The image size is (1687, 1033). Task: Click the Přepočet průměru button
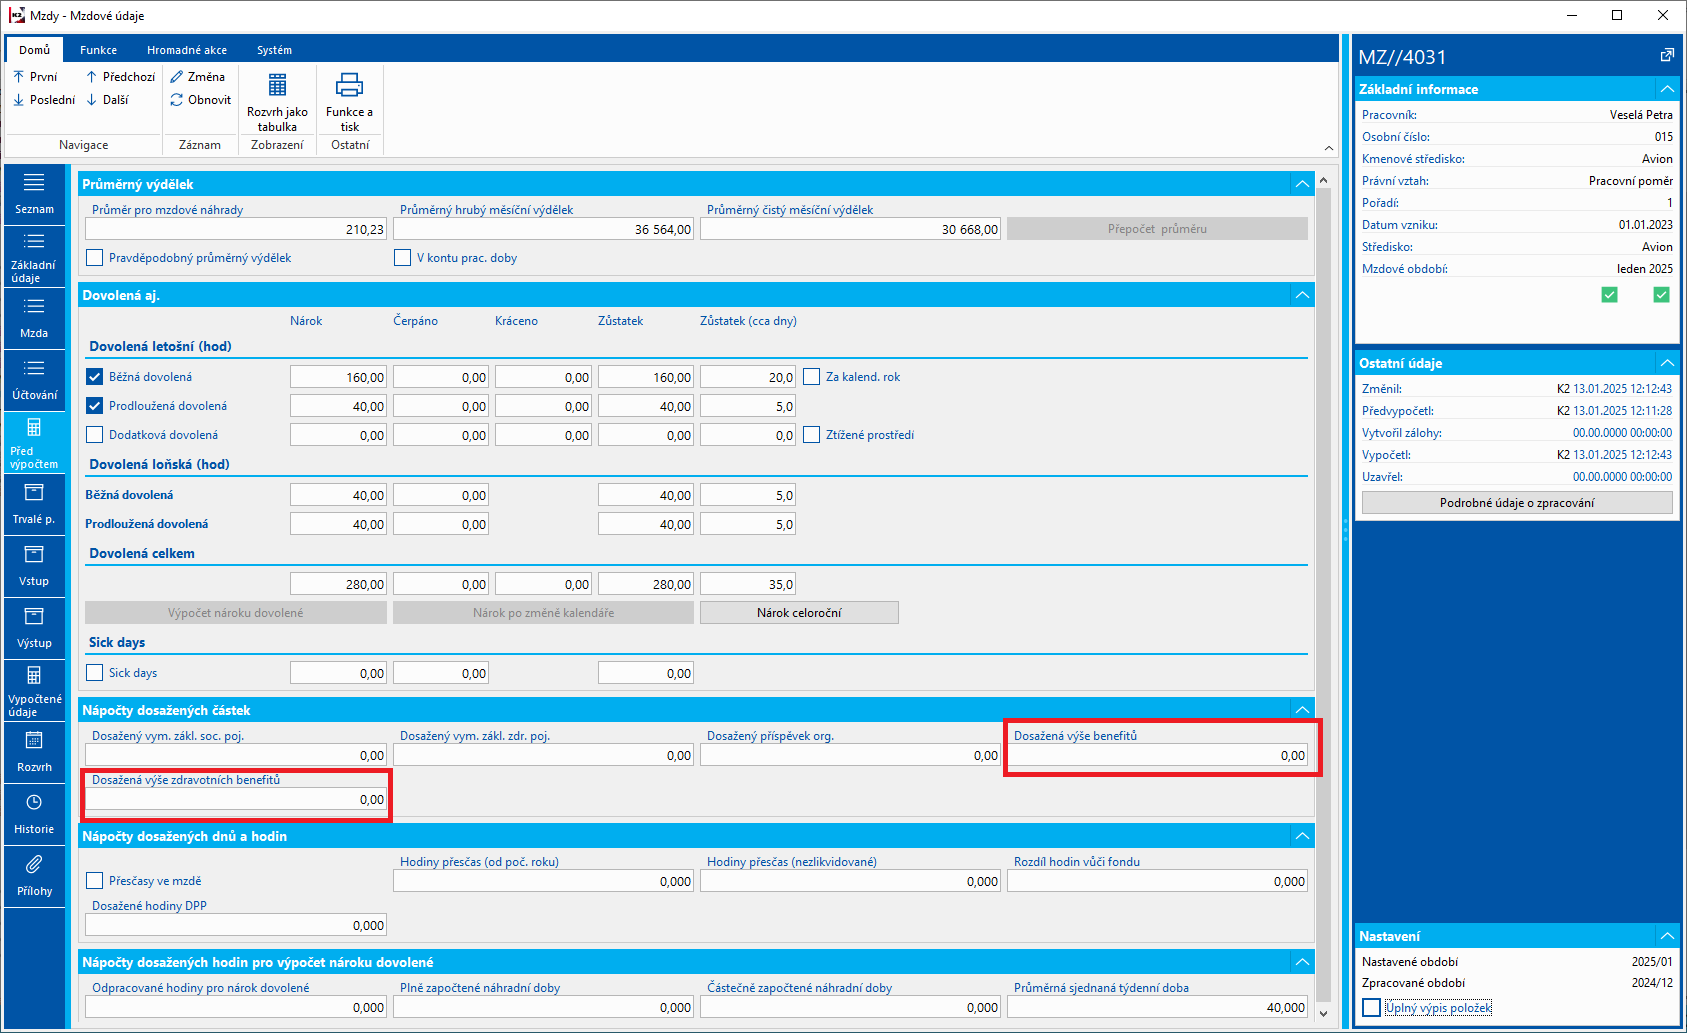(x=1157, y=229)
